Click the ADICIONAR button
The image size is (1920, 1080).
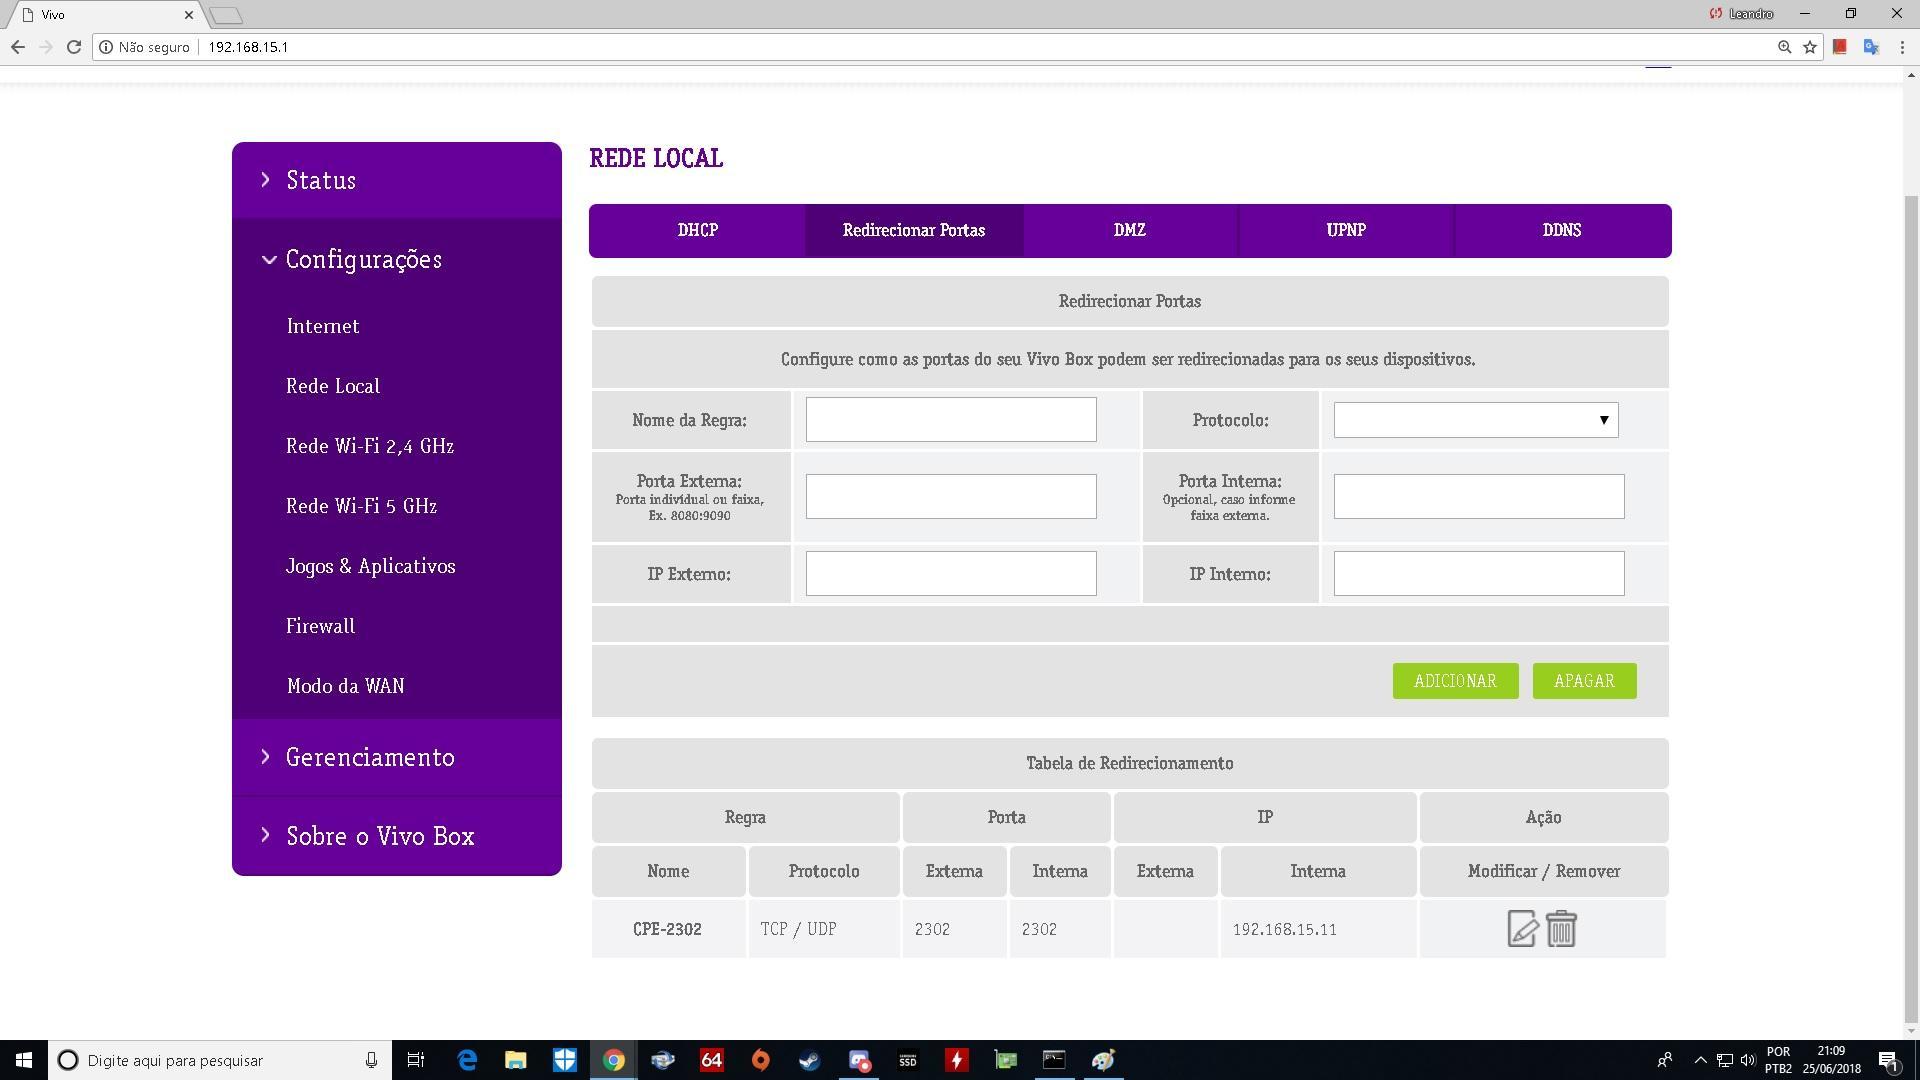(x=1455, y=681)
